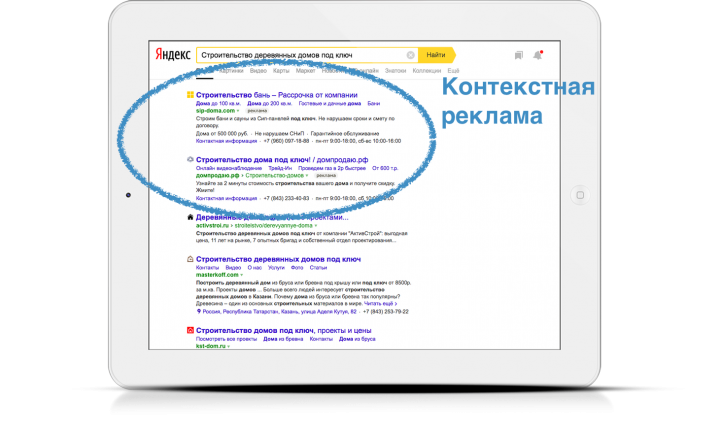Viewport: 720px width, 428px height.
Task: Open the Видео sitelink under masterkoff result
Action: 233,267
